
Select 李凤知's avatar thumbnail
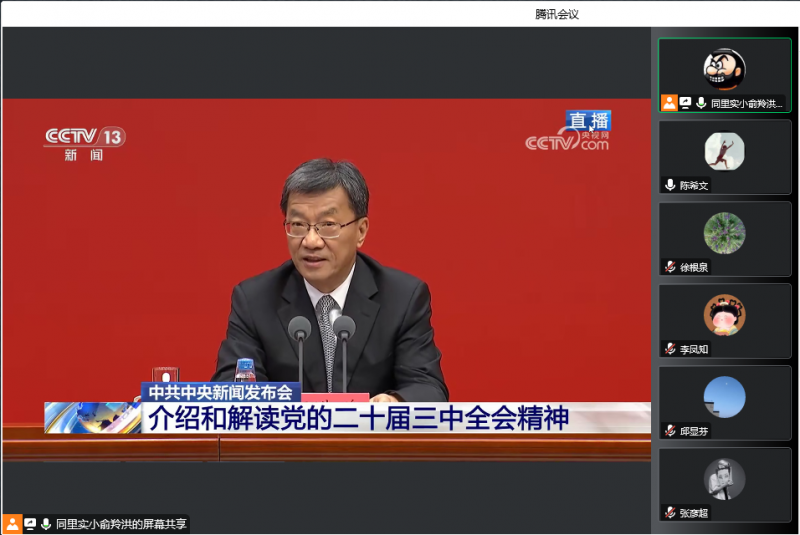pyautogui.click(x=724, y=315)
